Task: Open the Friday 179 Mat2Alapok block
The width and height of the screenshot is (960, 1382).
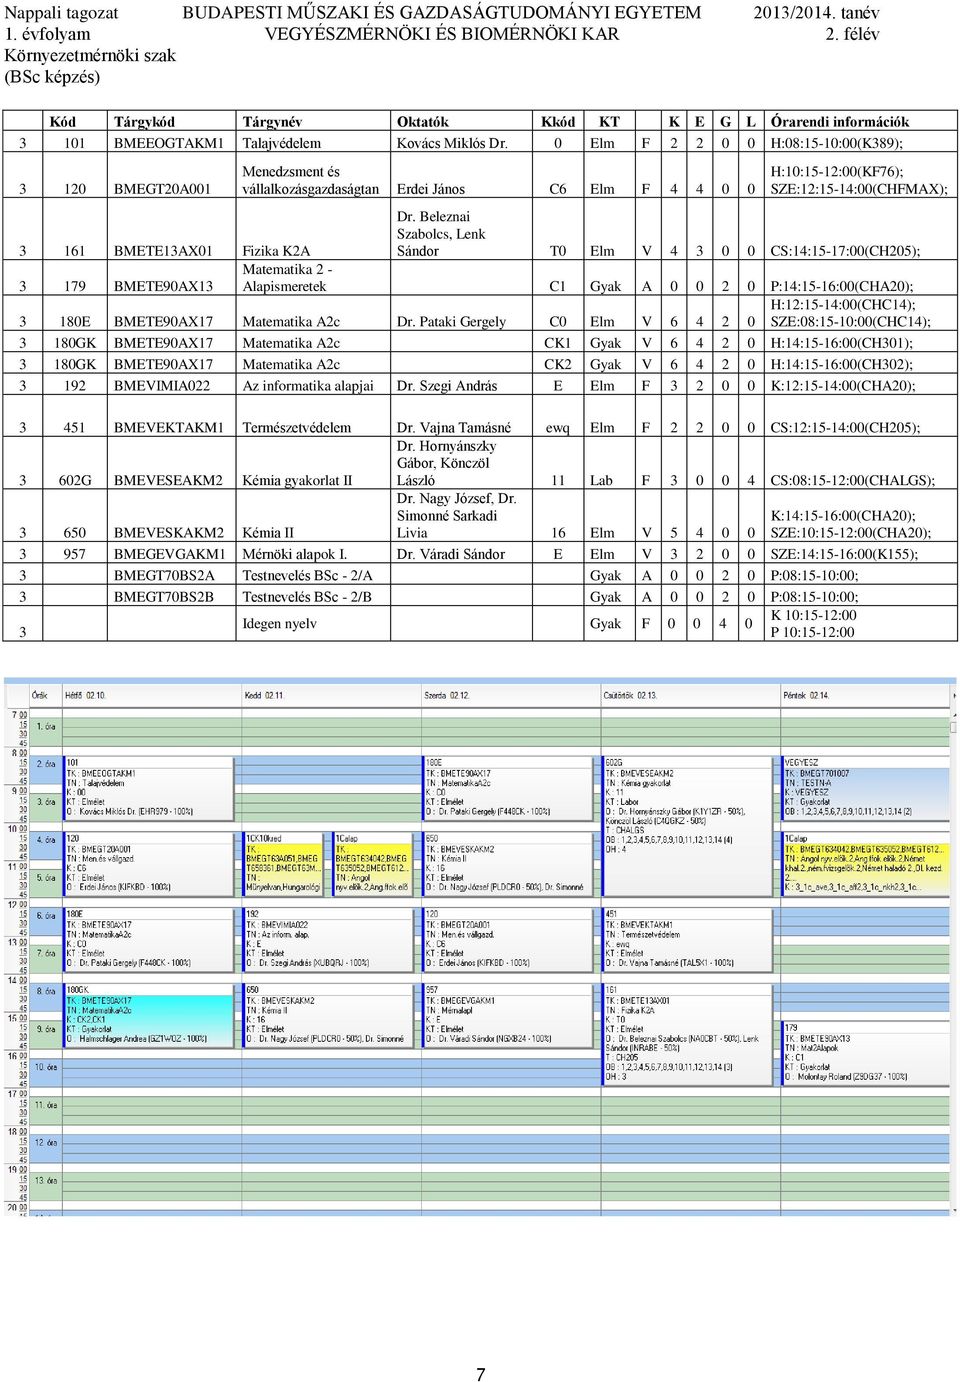Action: click(x=867, y=1054)
